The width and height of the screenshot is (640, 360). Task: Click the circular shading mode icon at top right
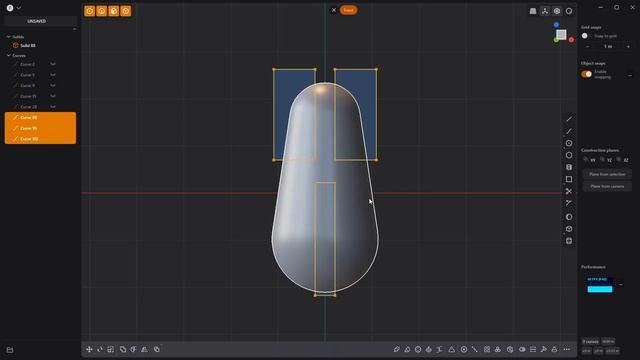point(569,11)
